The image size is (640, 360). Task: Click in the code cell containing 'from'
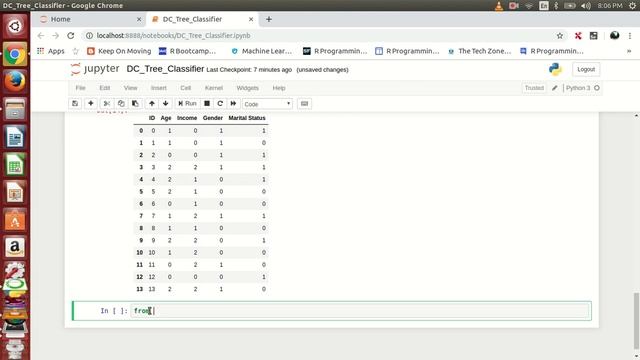[x=361, y=311]
